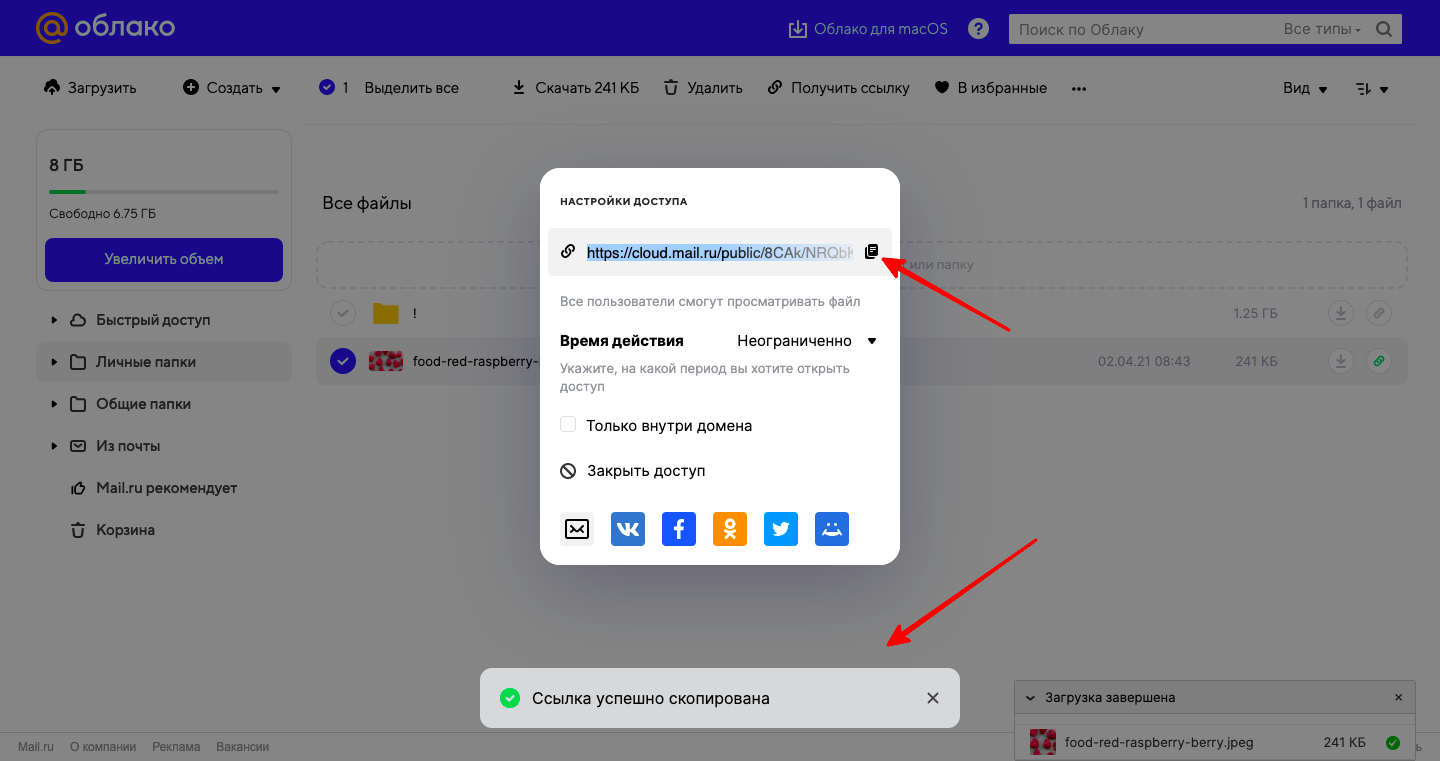
Task: Share link via Twitter icon
Action: [x=781, y=529]
